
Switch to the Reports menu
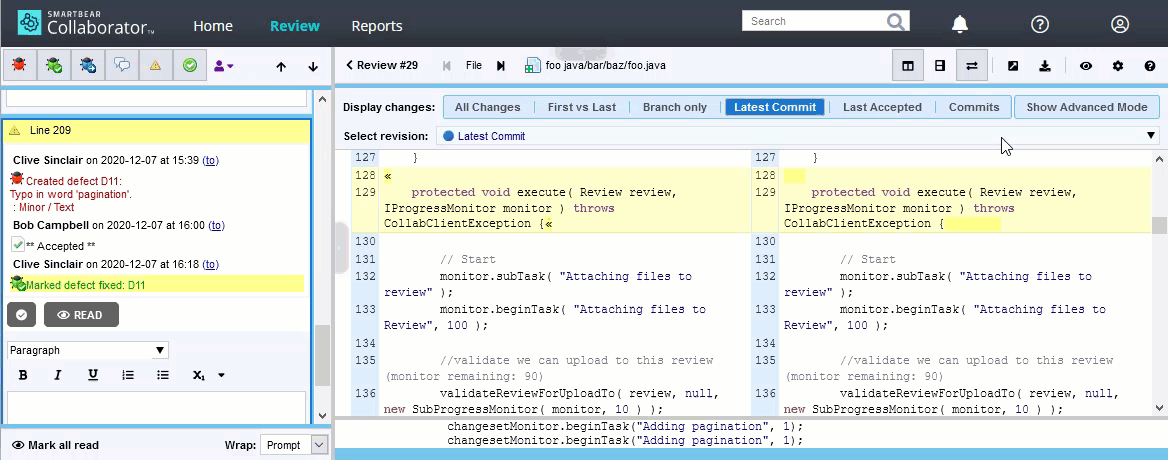coord(377,26)
